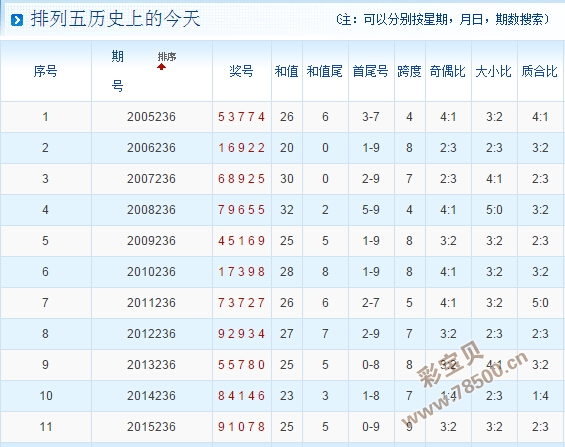This screenshot has width=565, height=447.
Task: Click the 奖号 column header
Action: [241, 71]
